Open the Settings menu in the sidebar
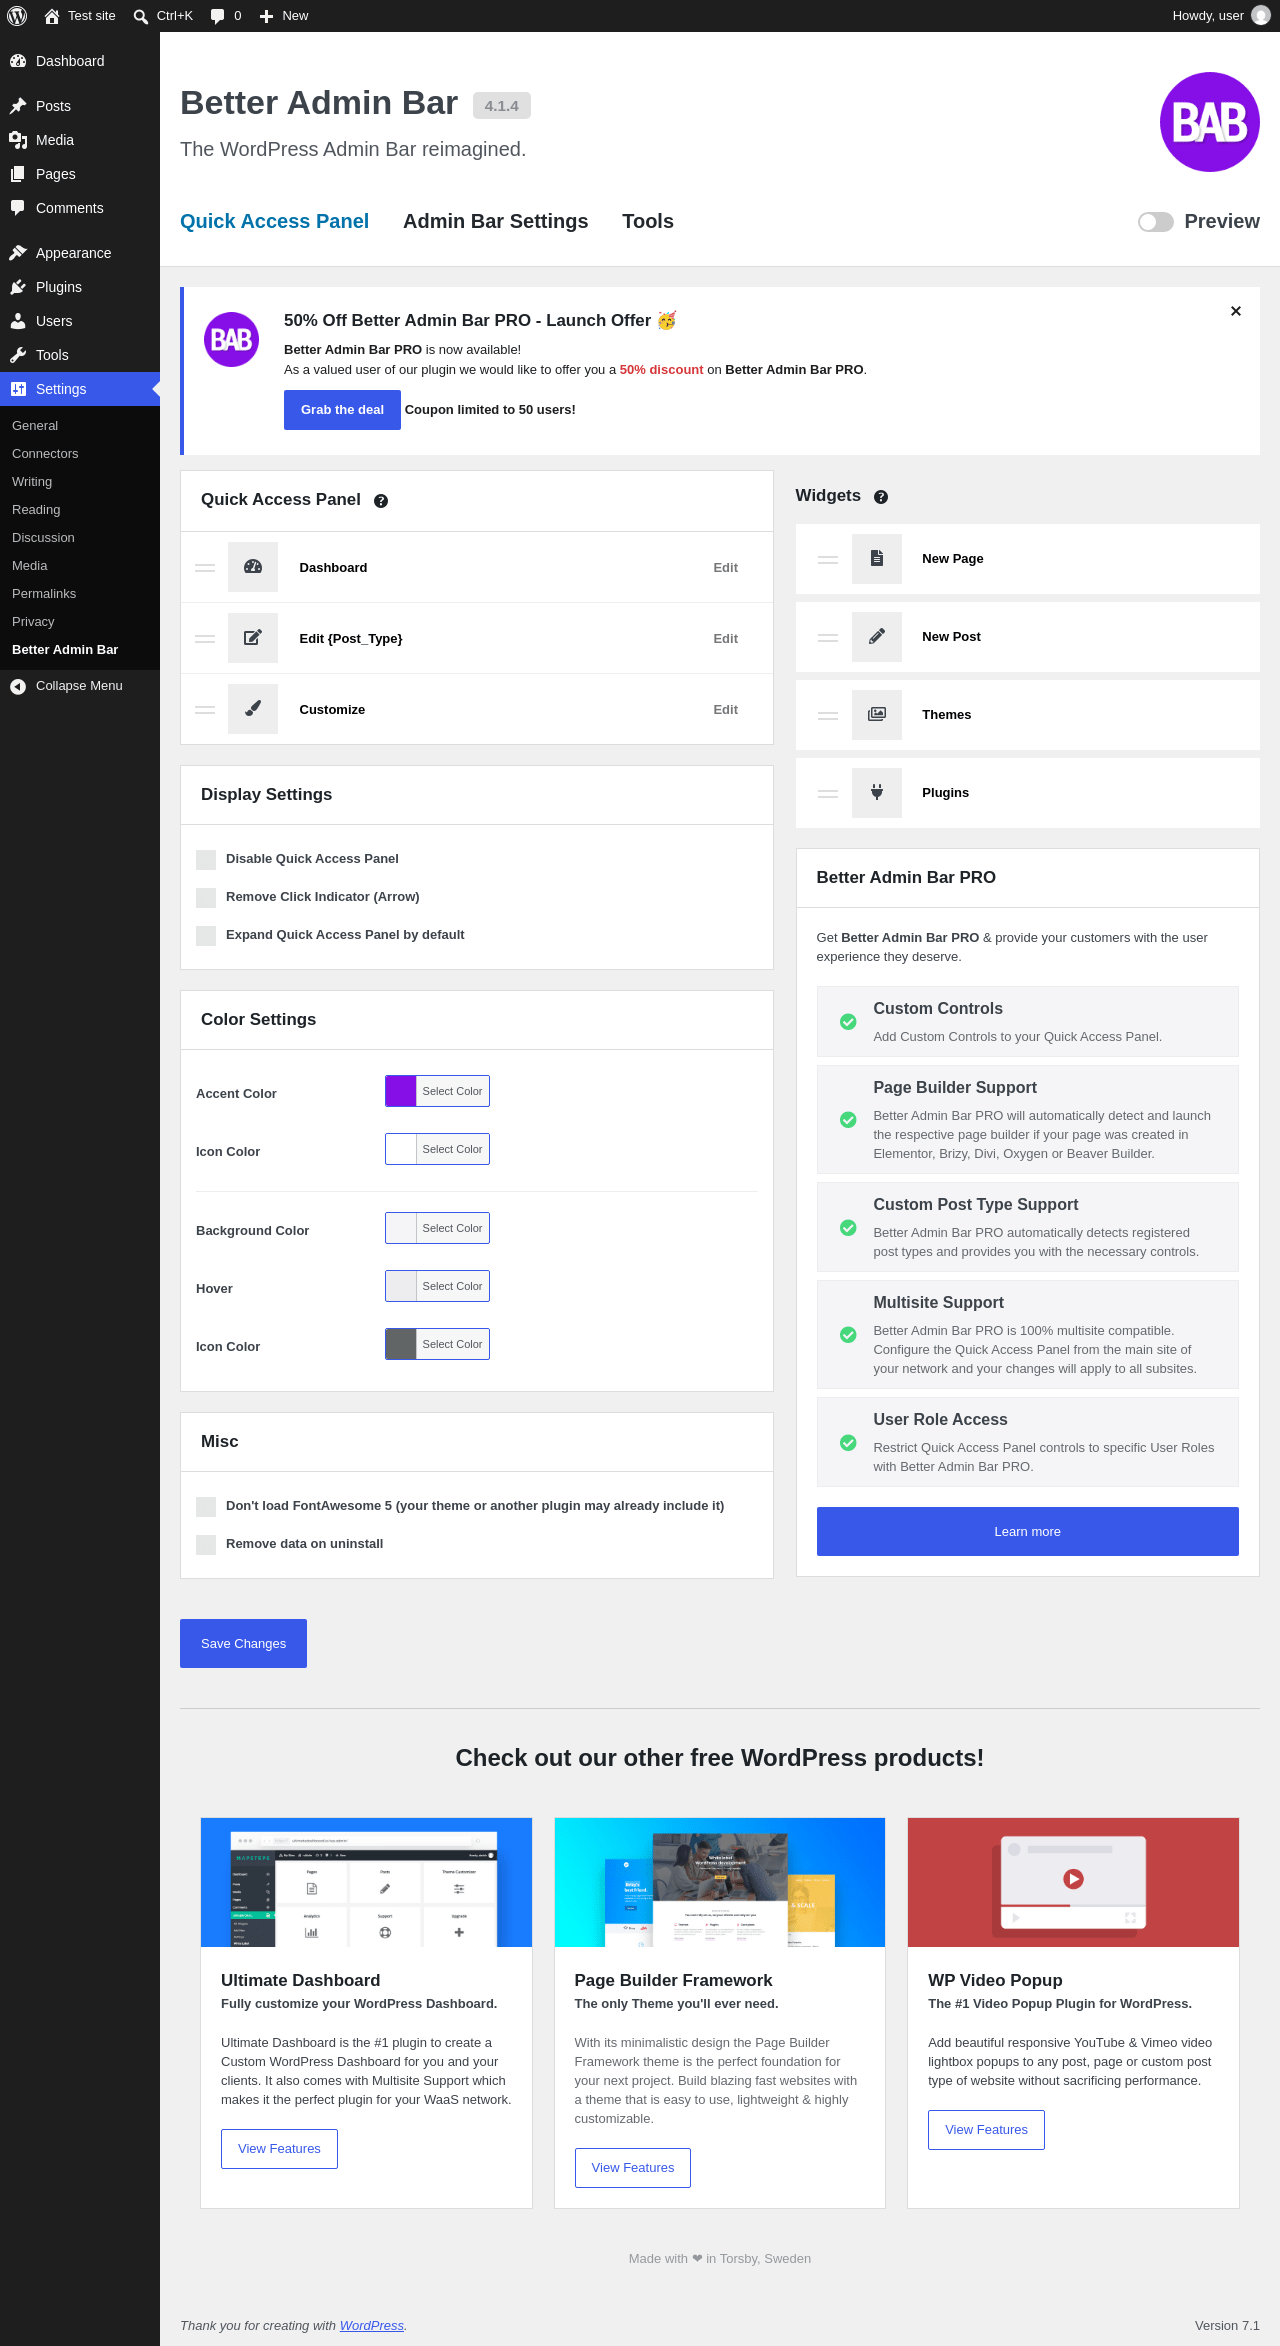 point(80,389)
